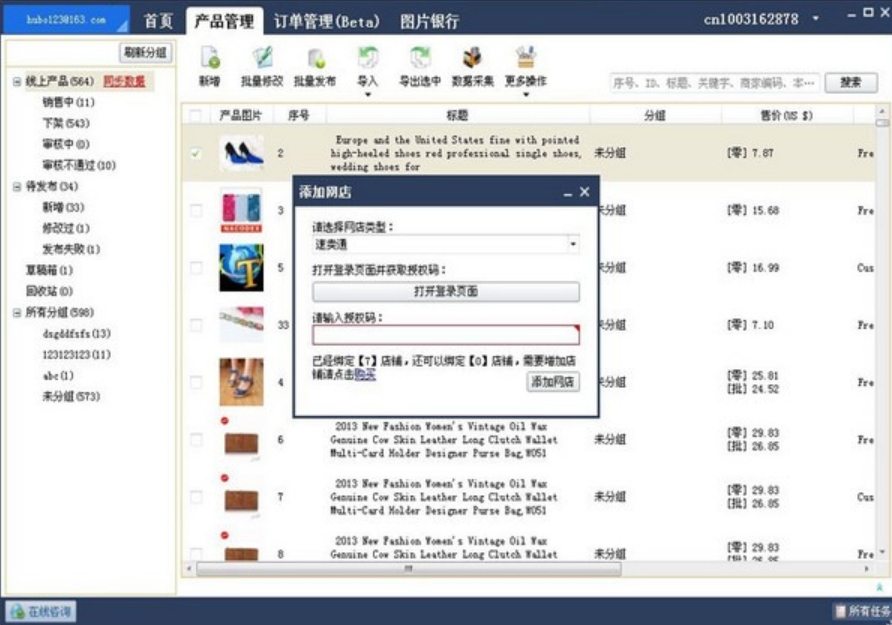Screen dimensions: 892x625
Task: Open the blue high-heel shoes thumbnail
Action: click(x=242, y=154)
